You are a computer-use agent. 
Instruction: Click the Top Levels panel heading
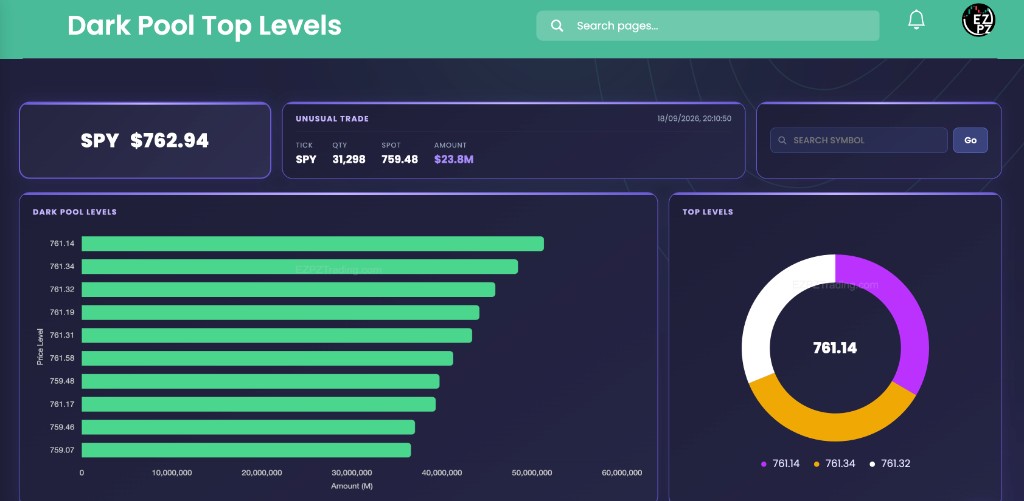[708, 212]
